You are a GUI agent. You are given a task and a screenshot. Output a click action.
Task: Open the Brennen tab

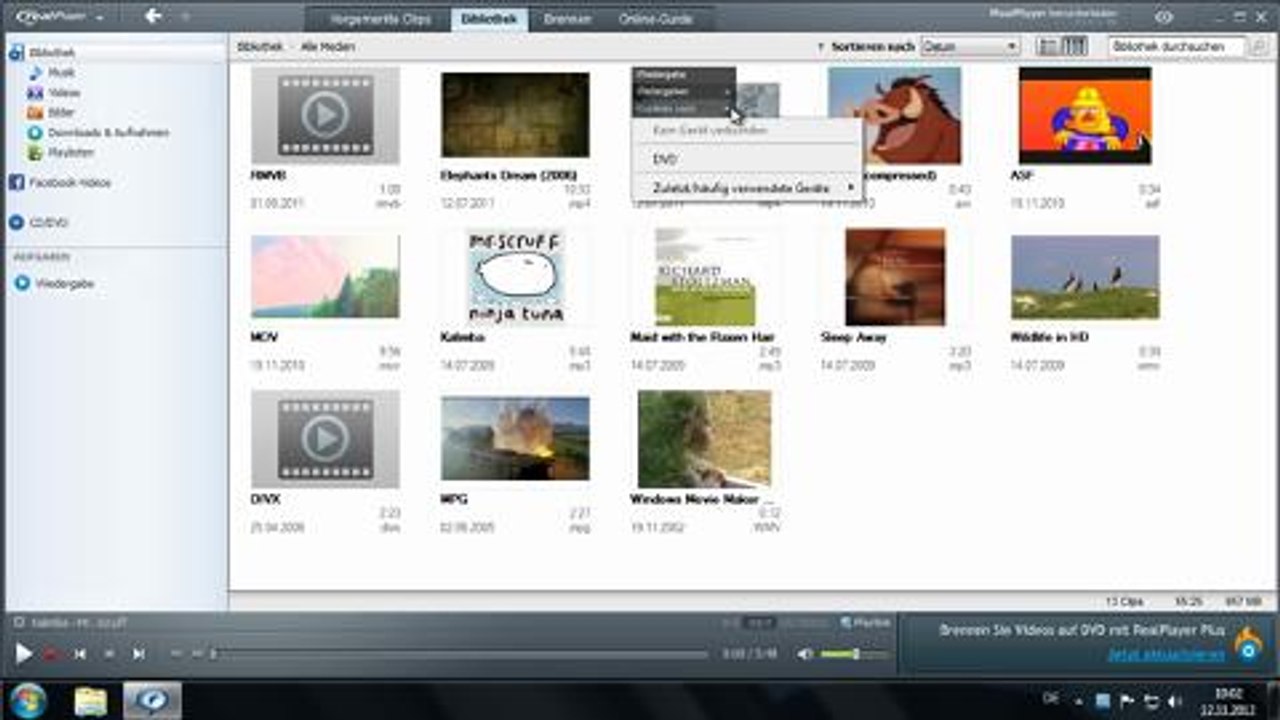tap(567, 19)
